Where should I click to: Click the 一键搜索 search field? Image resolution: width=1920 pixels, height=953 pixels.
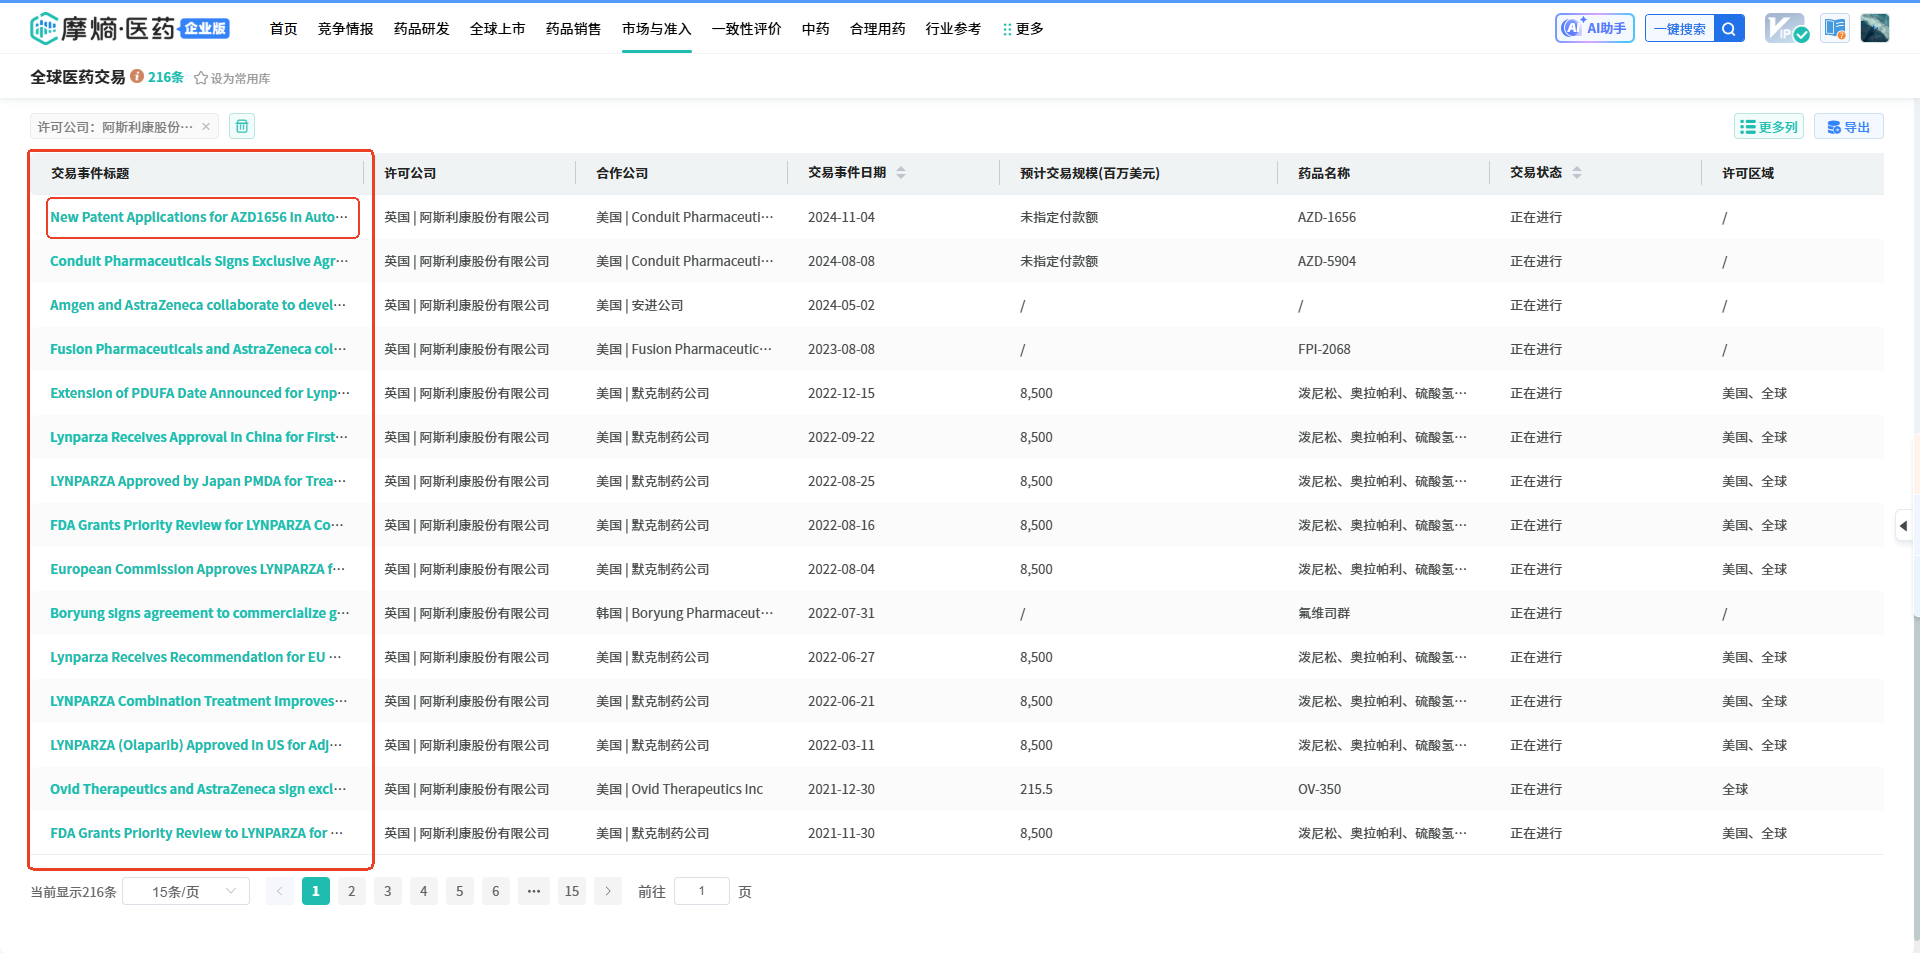click(x=1680, y=28)
